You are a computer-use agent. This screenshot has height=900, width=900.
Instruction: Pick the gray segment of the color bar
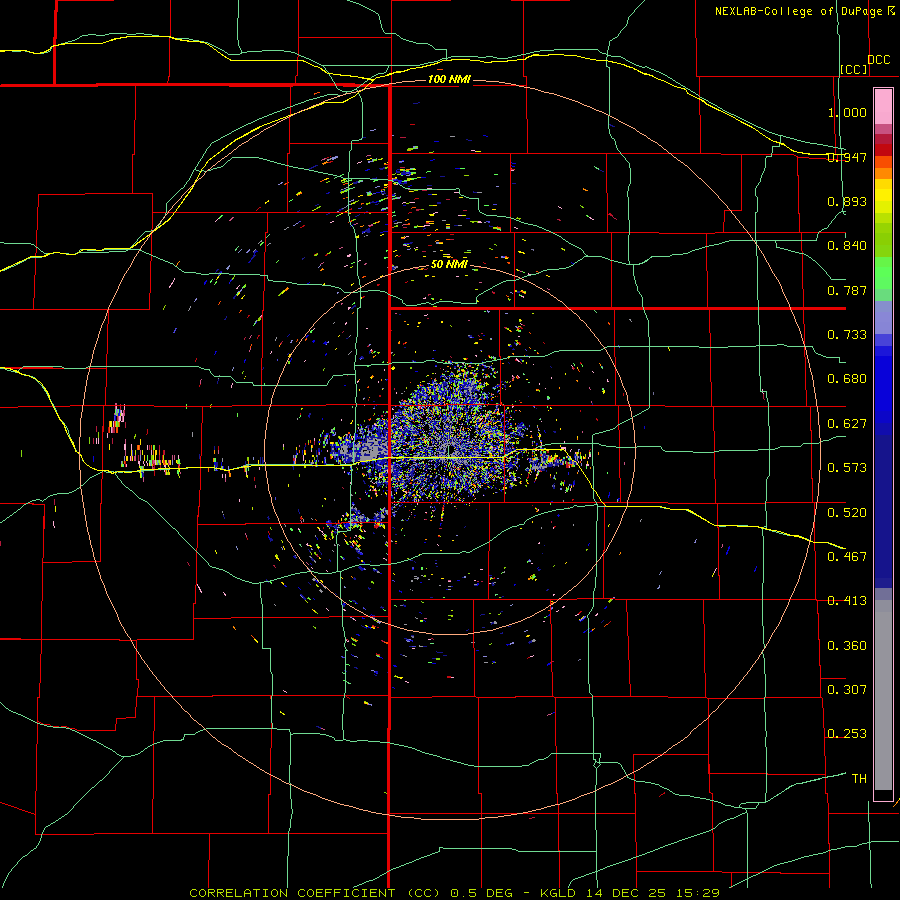point(883,695)
